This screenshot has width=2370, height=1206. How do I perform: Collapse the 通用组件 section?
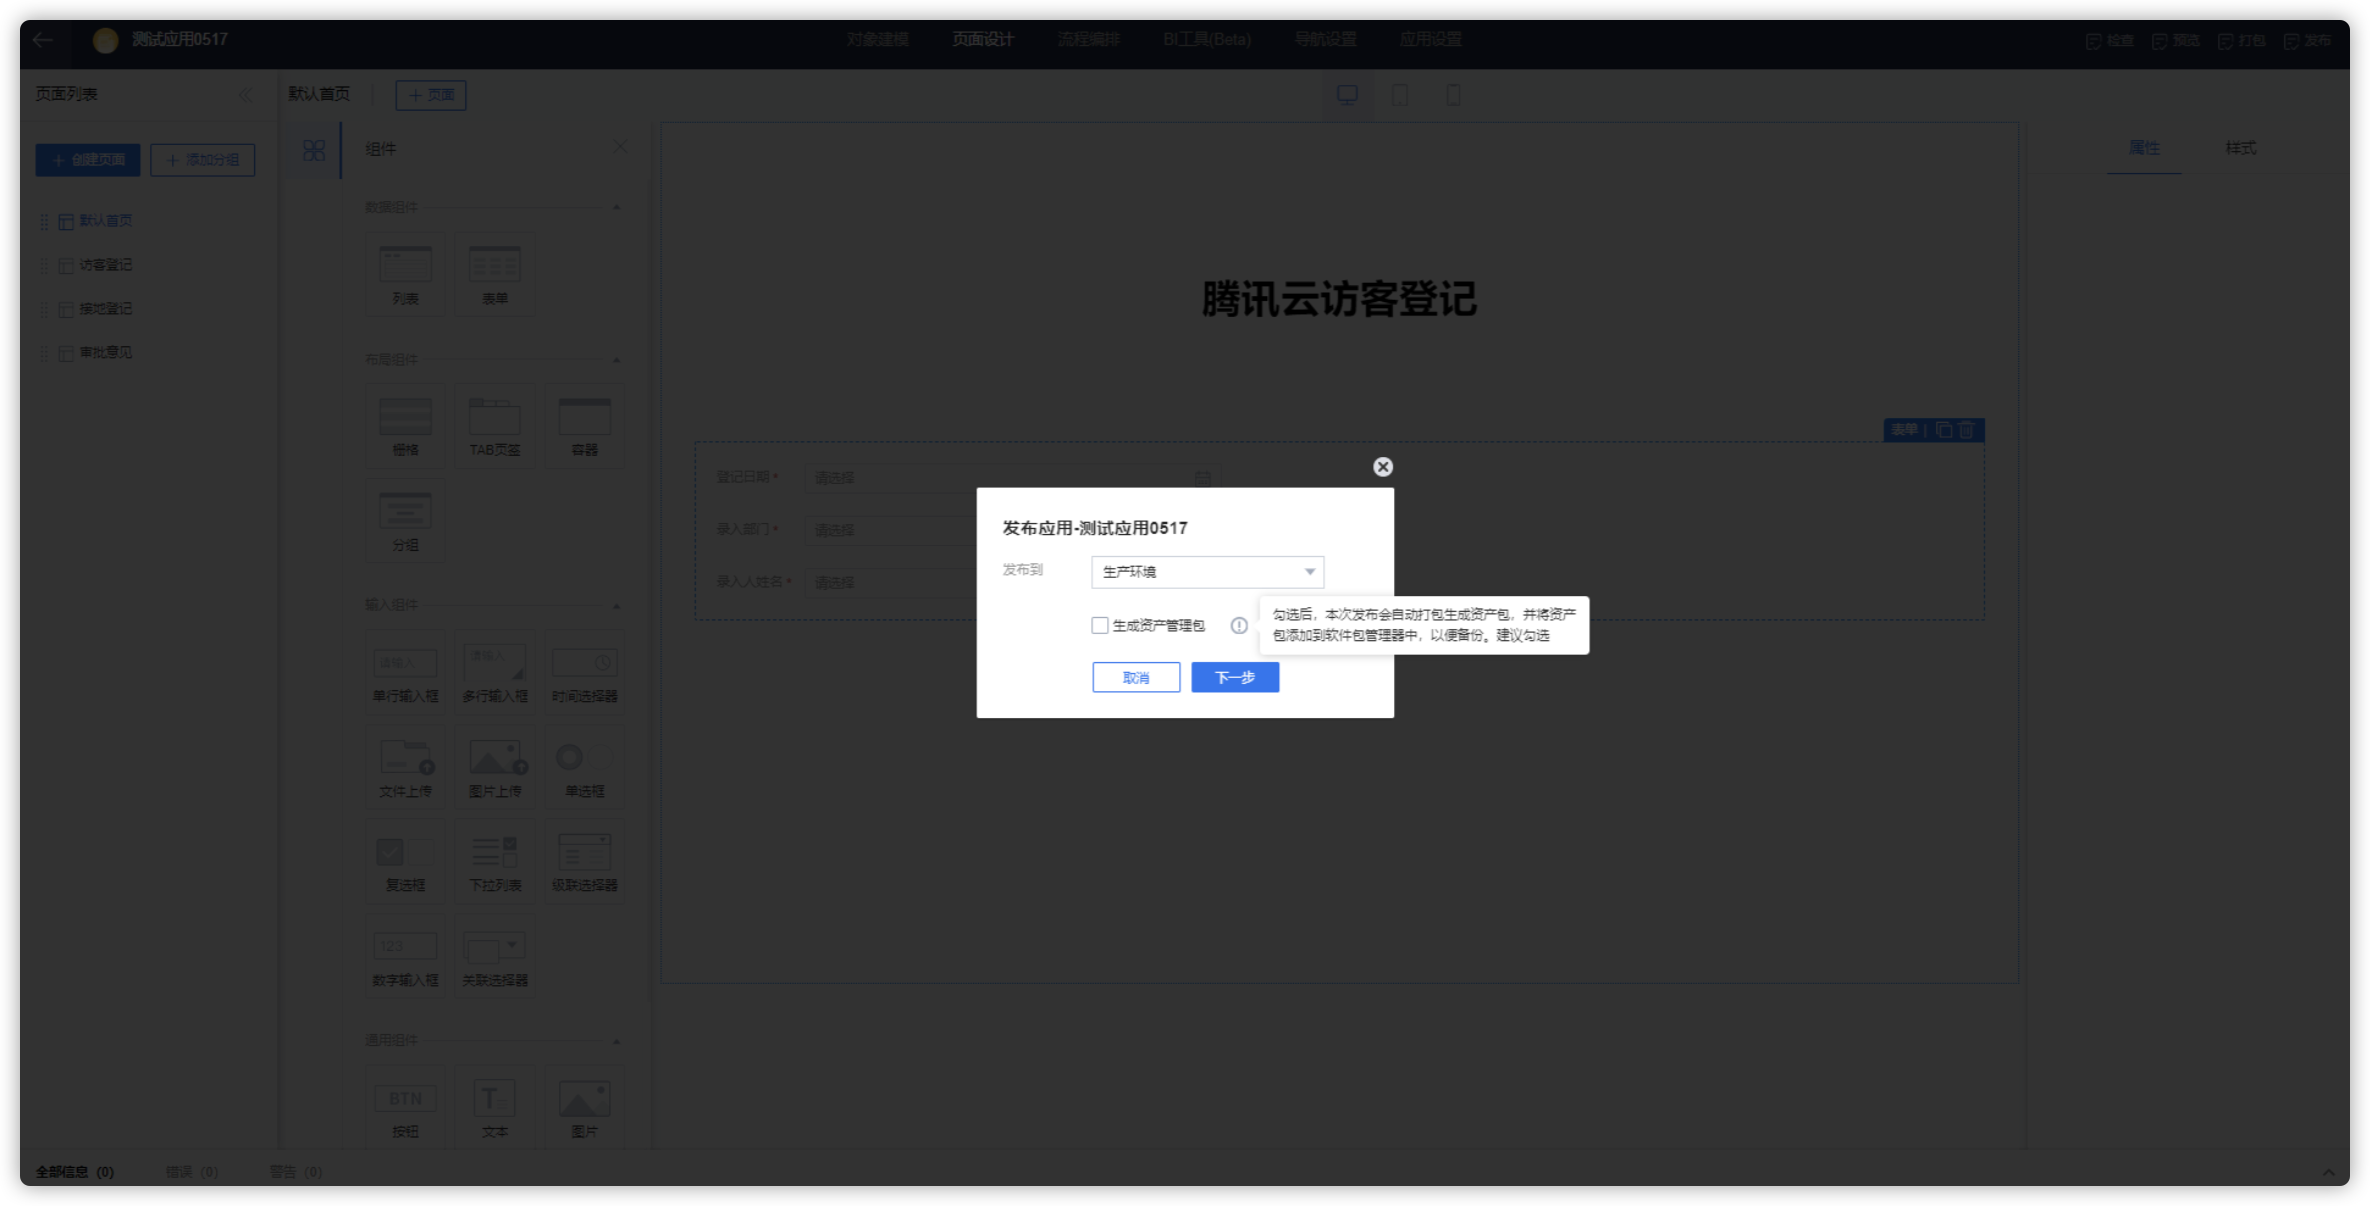pyautogui.click(x=616, y=1041)
